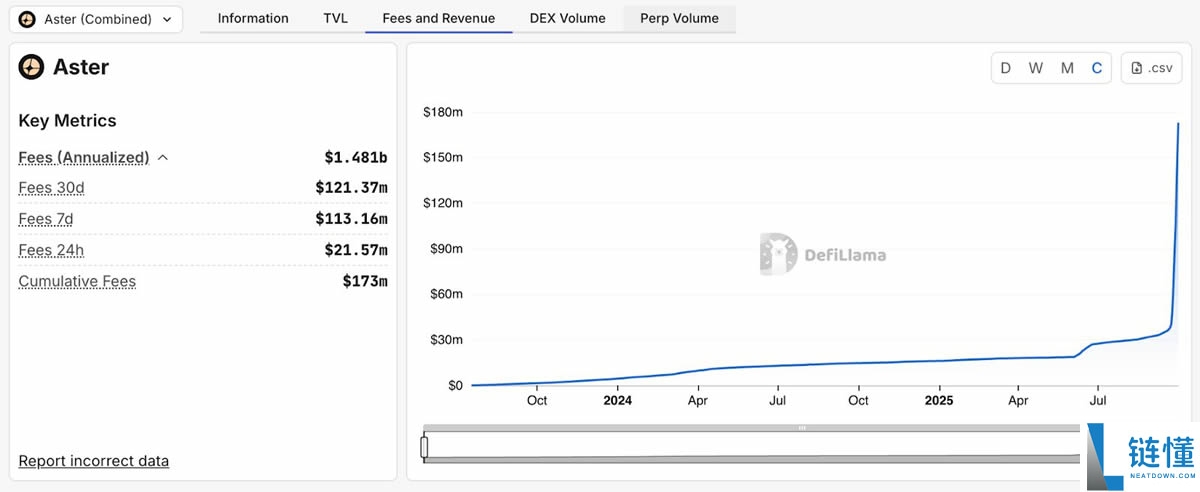Select the cumulative C chart interval

(1097, 68)
